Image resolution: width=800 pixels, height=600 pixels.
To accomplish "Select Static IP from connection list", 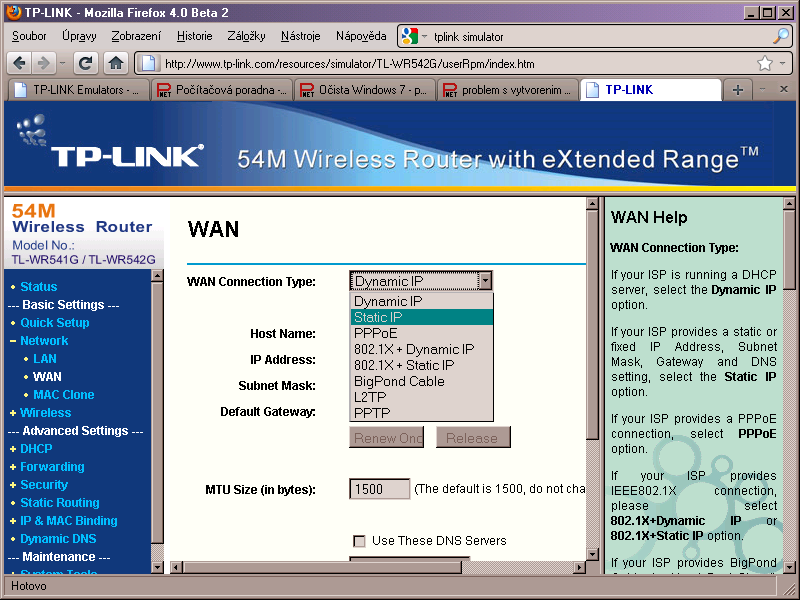I will click(378, 317).
